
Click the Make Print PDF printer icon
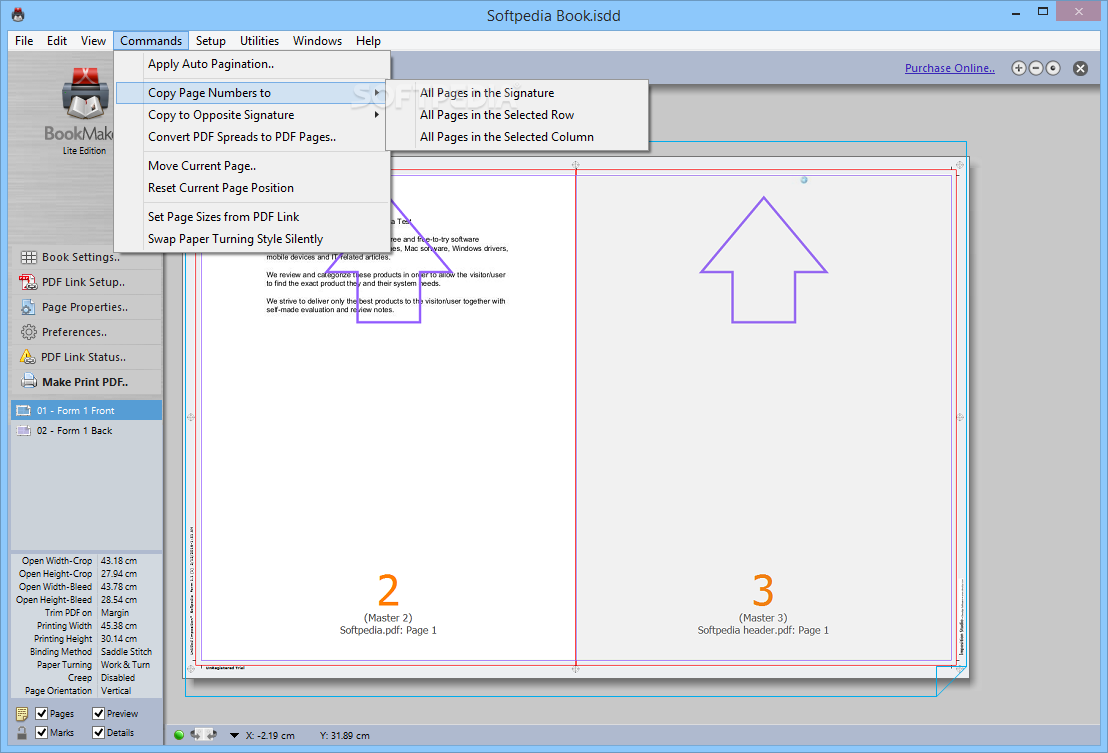(x=29, y=381)
